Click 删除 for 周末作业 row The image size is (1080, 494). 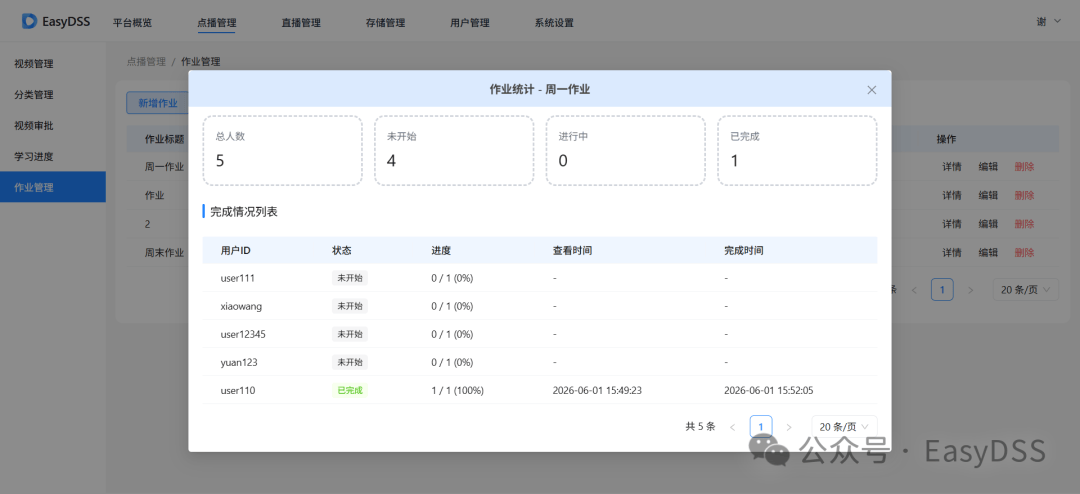click(x=1024, y=253)
